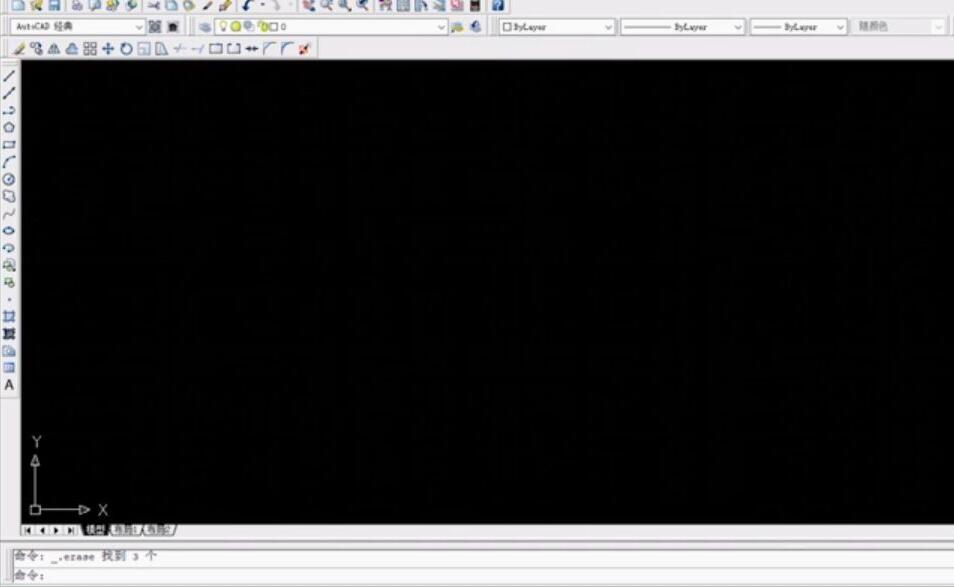Click layer 0 color swatch in layer dropdown
This screenshot has width=954, height=587.
coord(274,27)
